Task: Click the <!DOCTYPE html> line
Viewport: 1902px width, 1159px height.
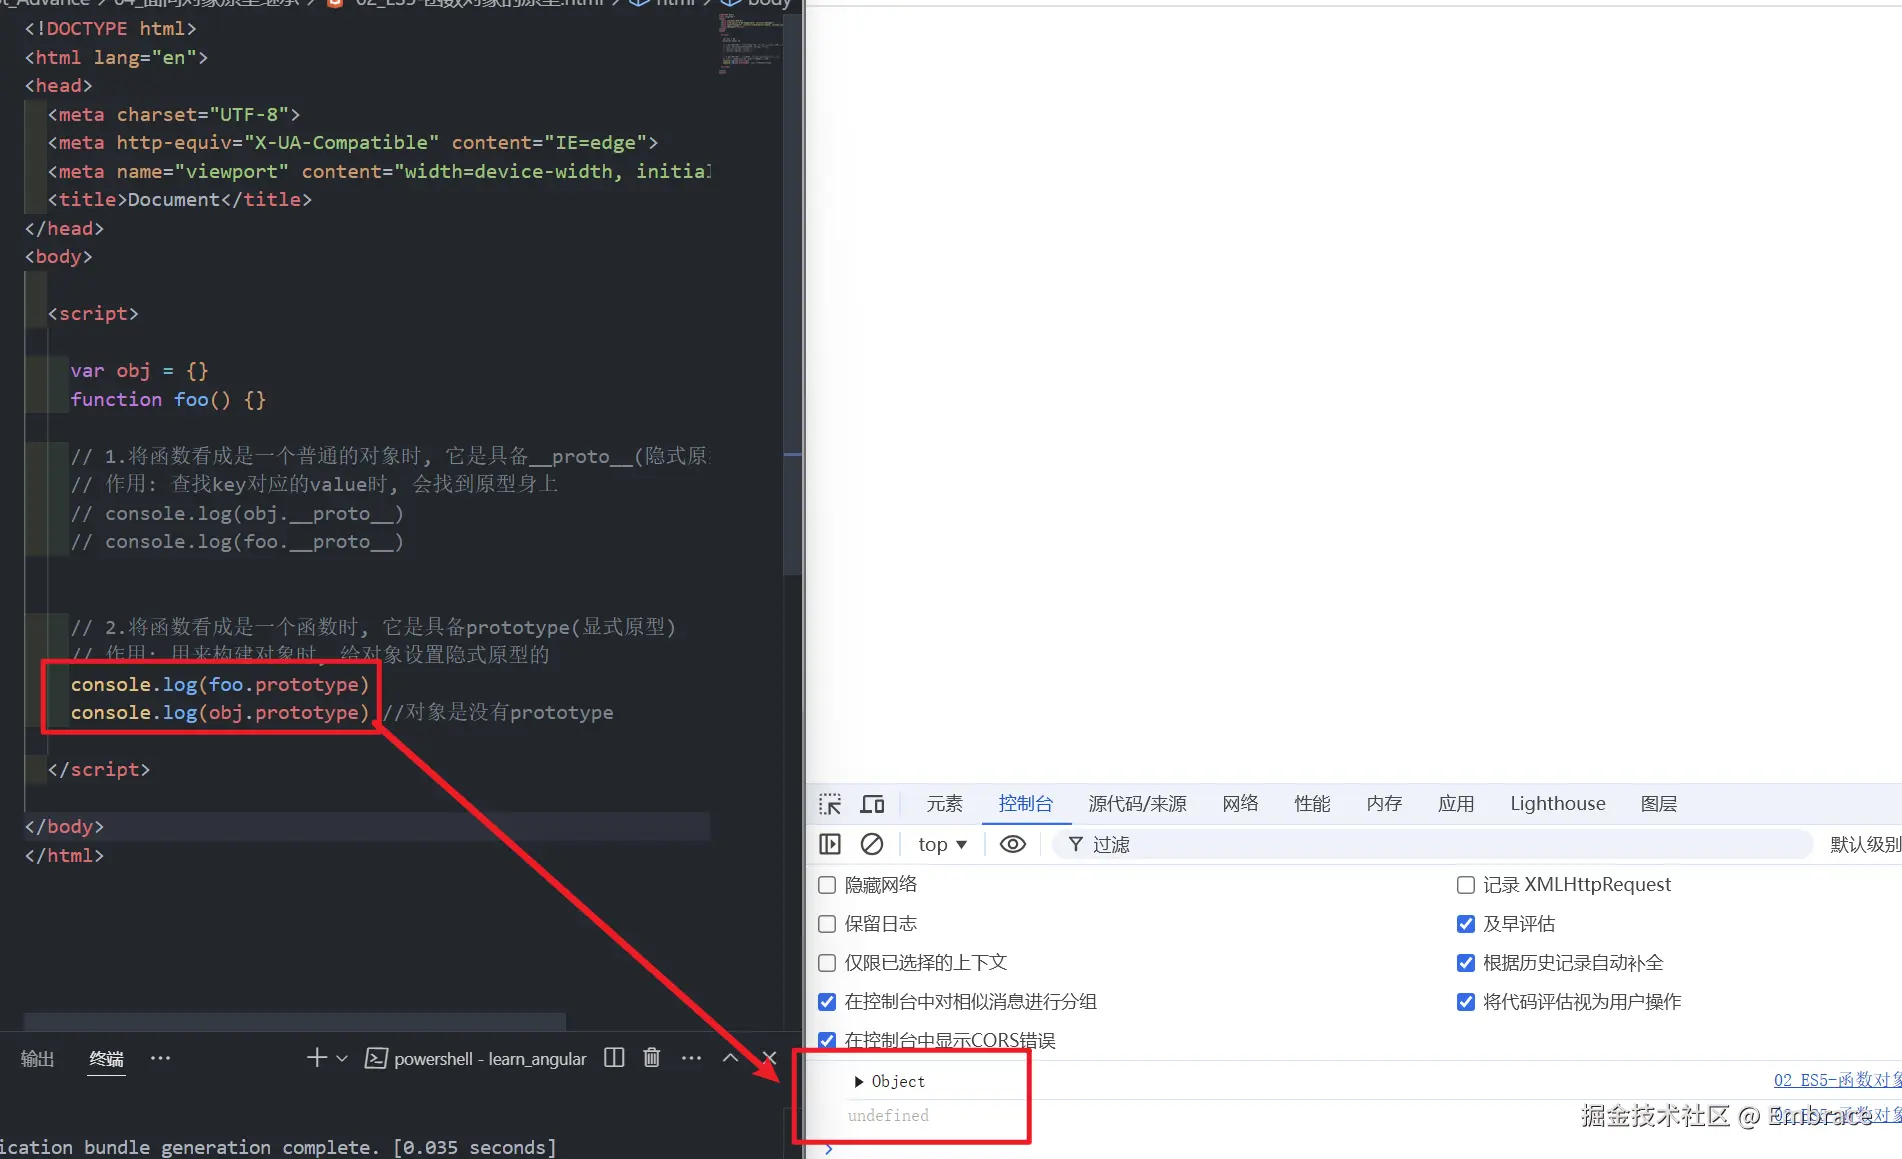Action: [110, 28]
